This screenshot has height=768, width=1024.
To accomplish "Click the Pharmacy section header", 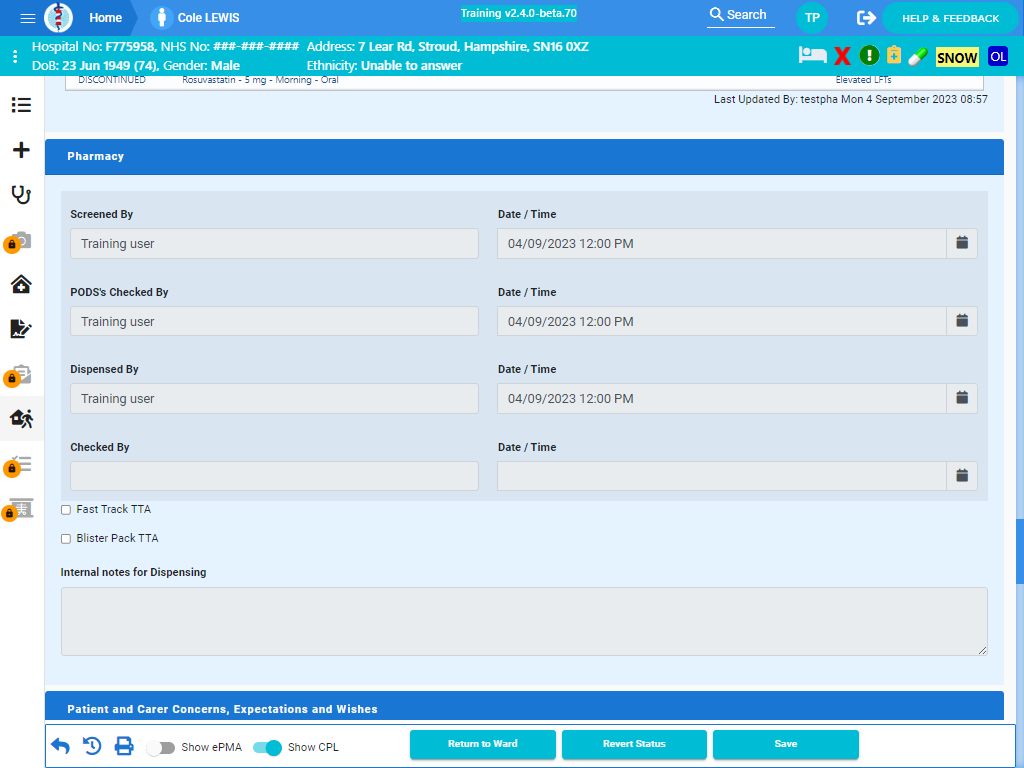I will 524,157.
